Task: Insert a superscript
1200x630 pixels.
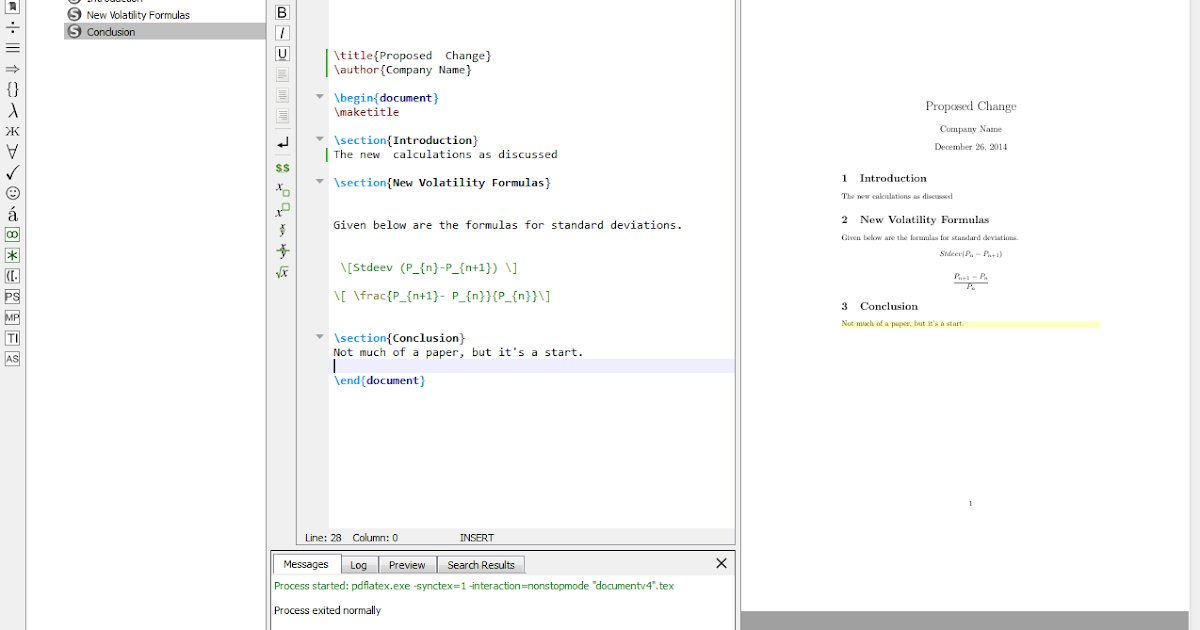Action: click(x=283, y=209)
